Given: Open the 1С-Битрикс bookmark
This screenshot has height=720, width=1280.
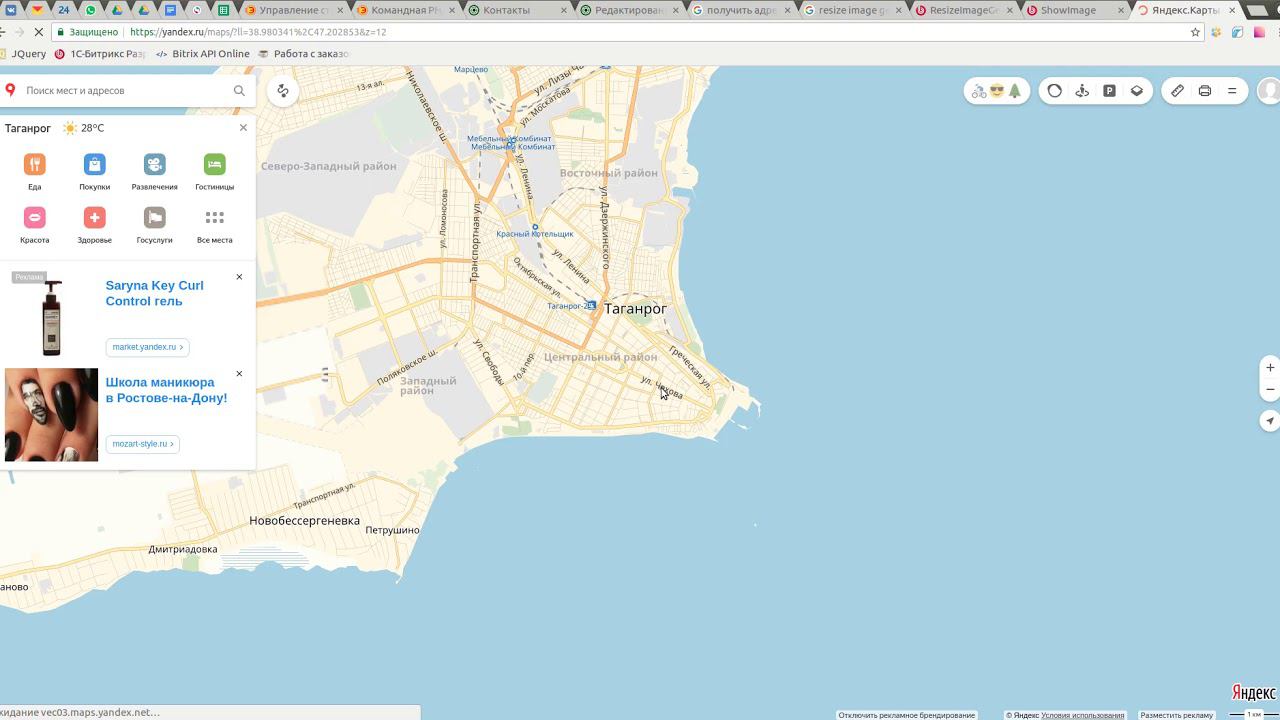Looking at the screenshot, I should [100, 54].
